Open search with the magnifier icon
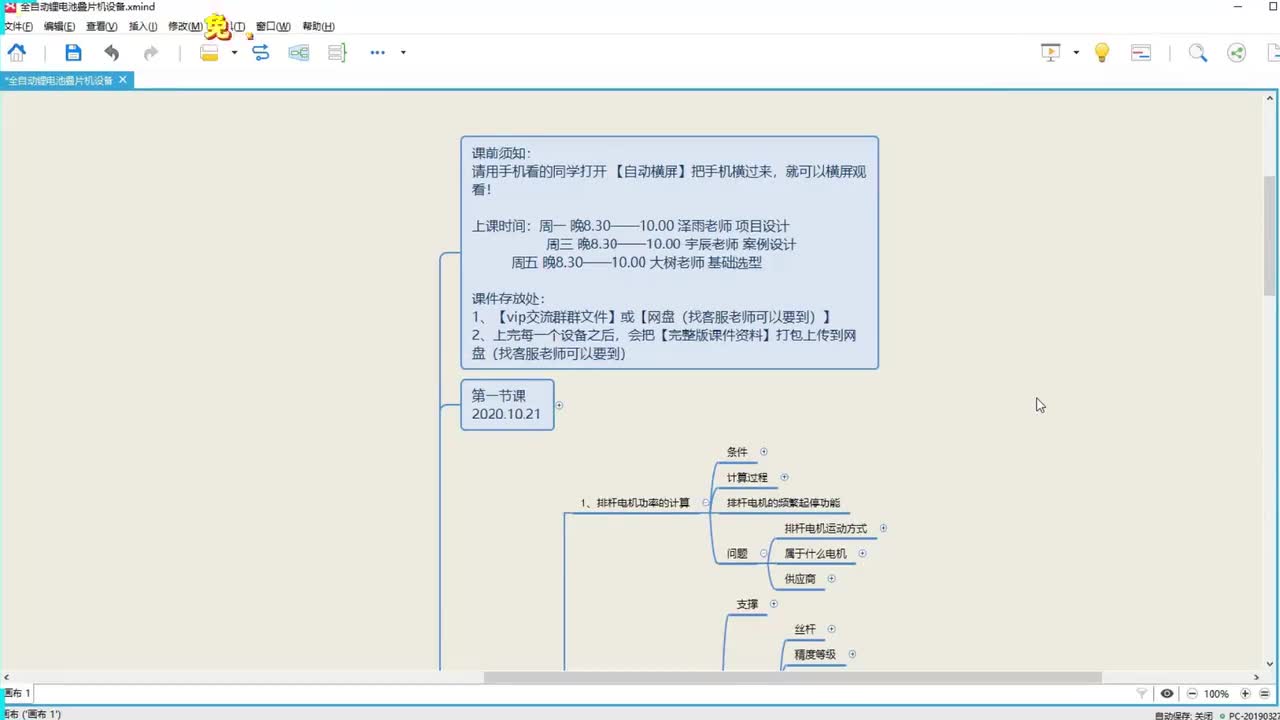This screenshot has width=1280, height=720. 1198,53
